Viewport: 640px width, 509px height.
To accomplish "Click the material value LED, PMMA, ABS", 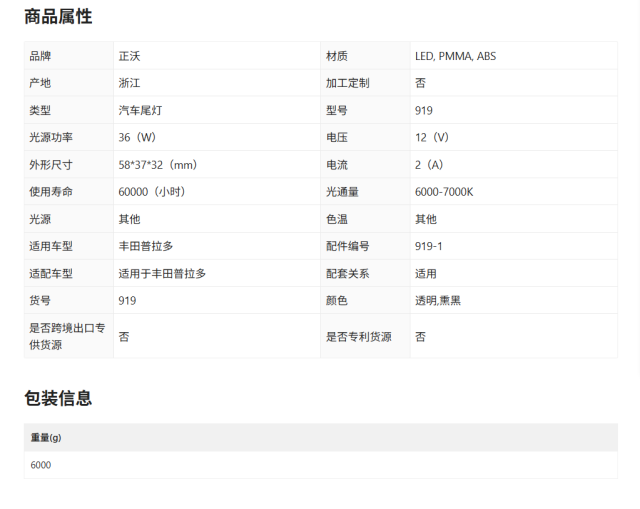I will [456, 56].
